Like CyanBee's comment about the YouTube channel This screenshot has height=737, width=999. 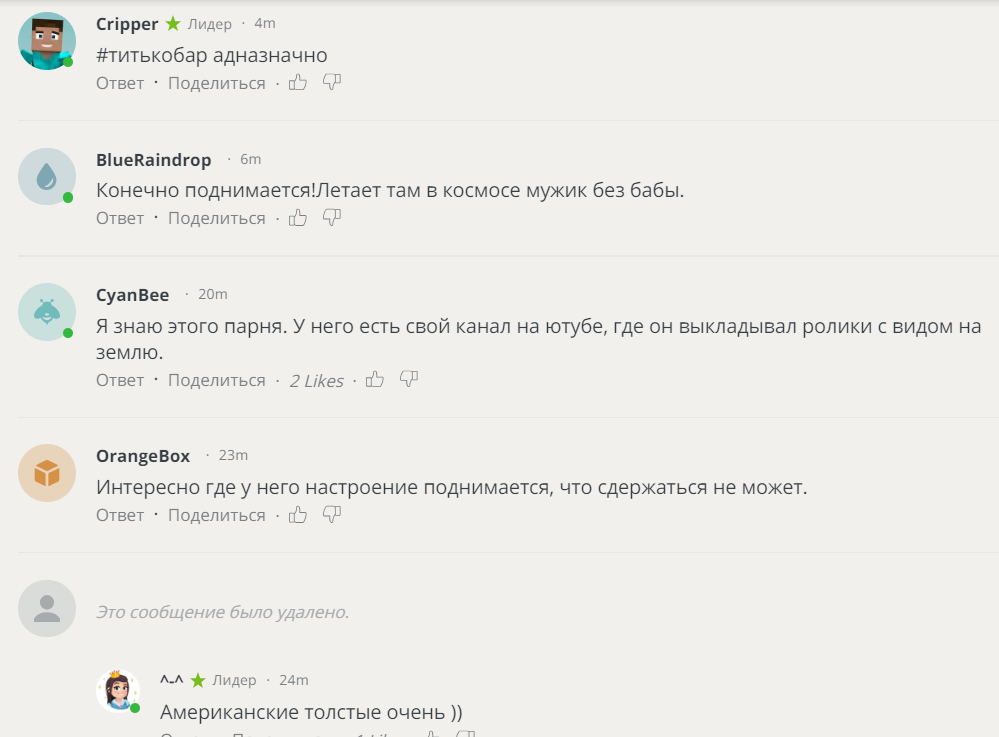pos(375,380)
